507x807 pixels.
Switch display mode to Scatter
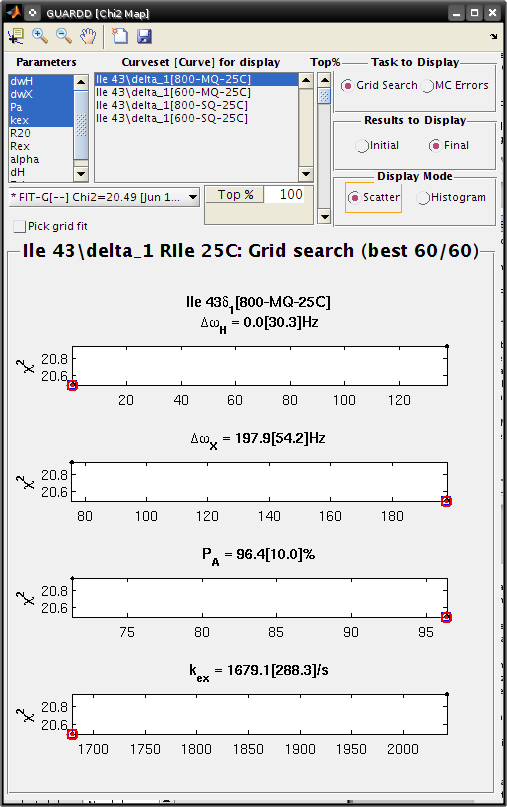point(354,198)
